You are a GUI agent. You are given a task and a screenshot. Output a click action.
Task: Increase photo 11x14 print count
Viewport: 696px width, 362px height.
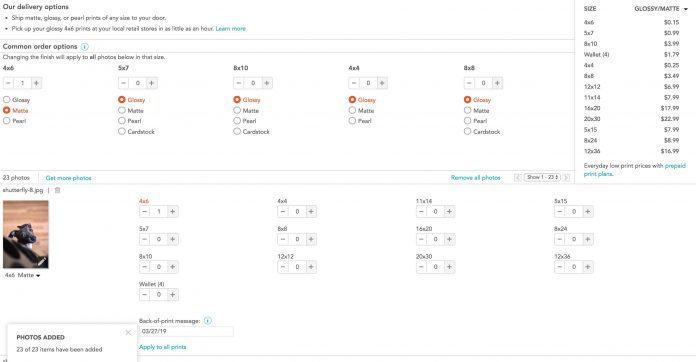pos(450,212)
